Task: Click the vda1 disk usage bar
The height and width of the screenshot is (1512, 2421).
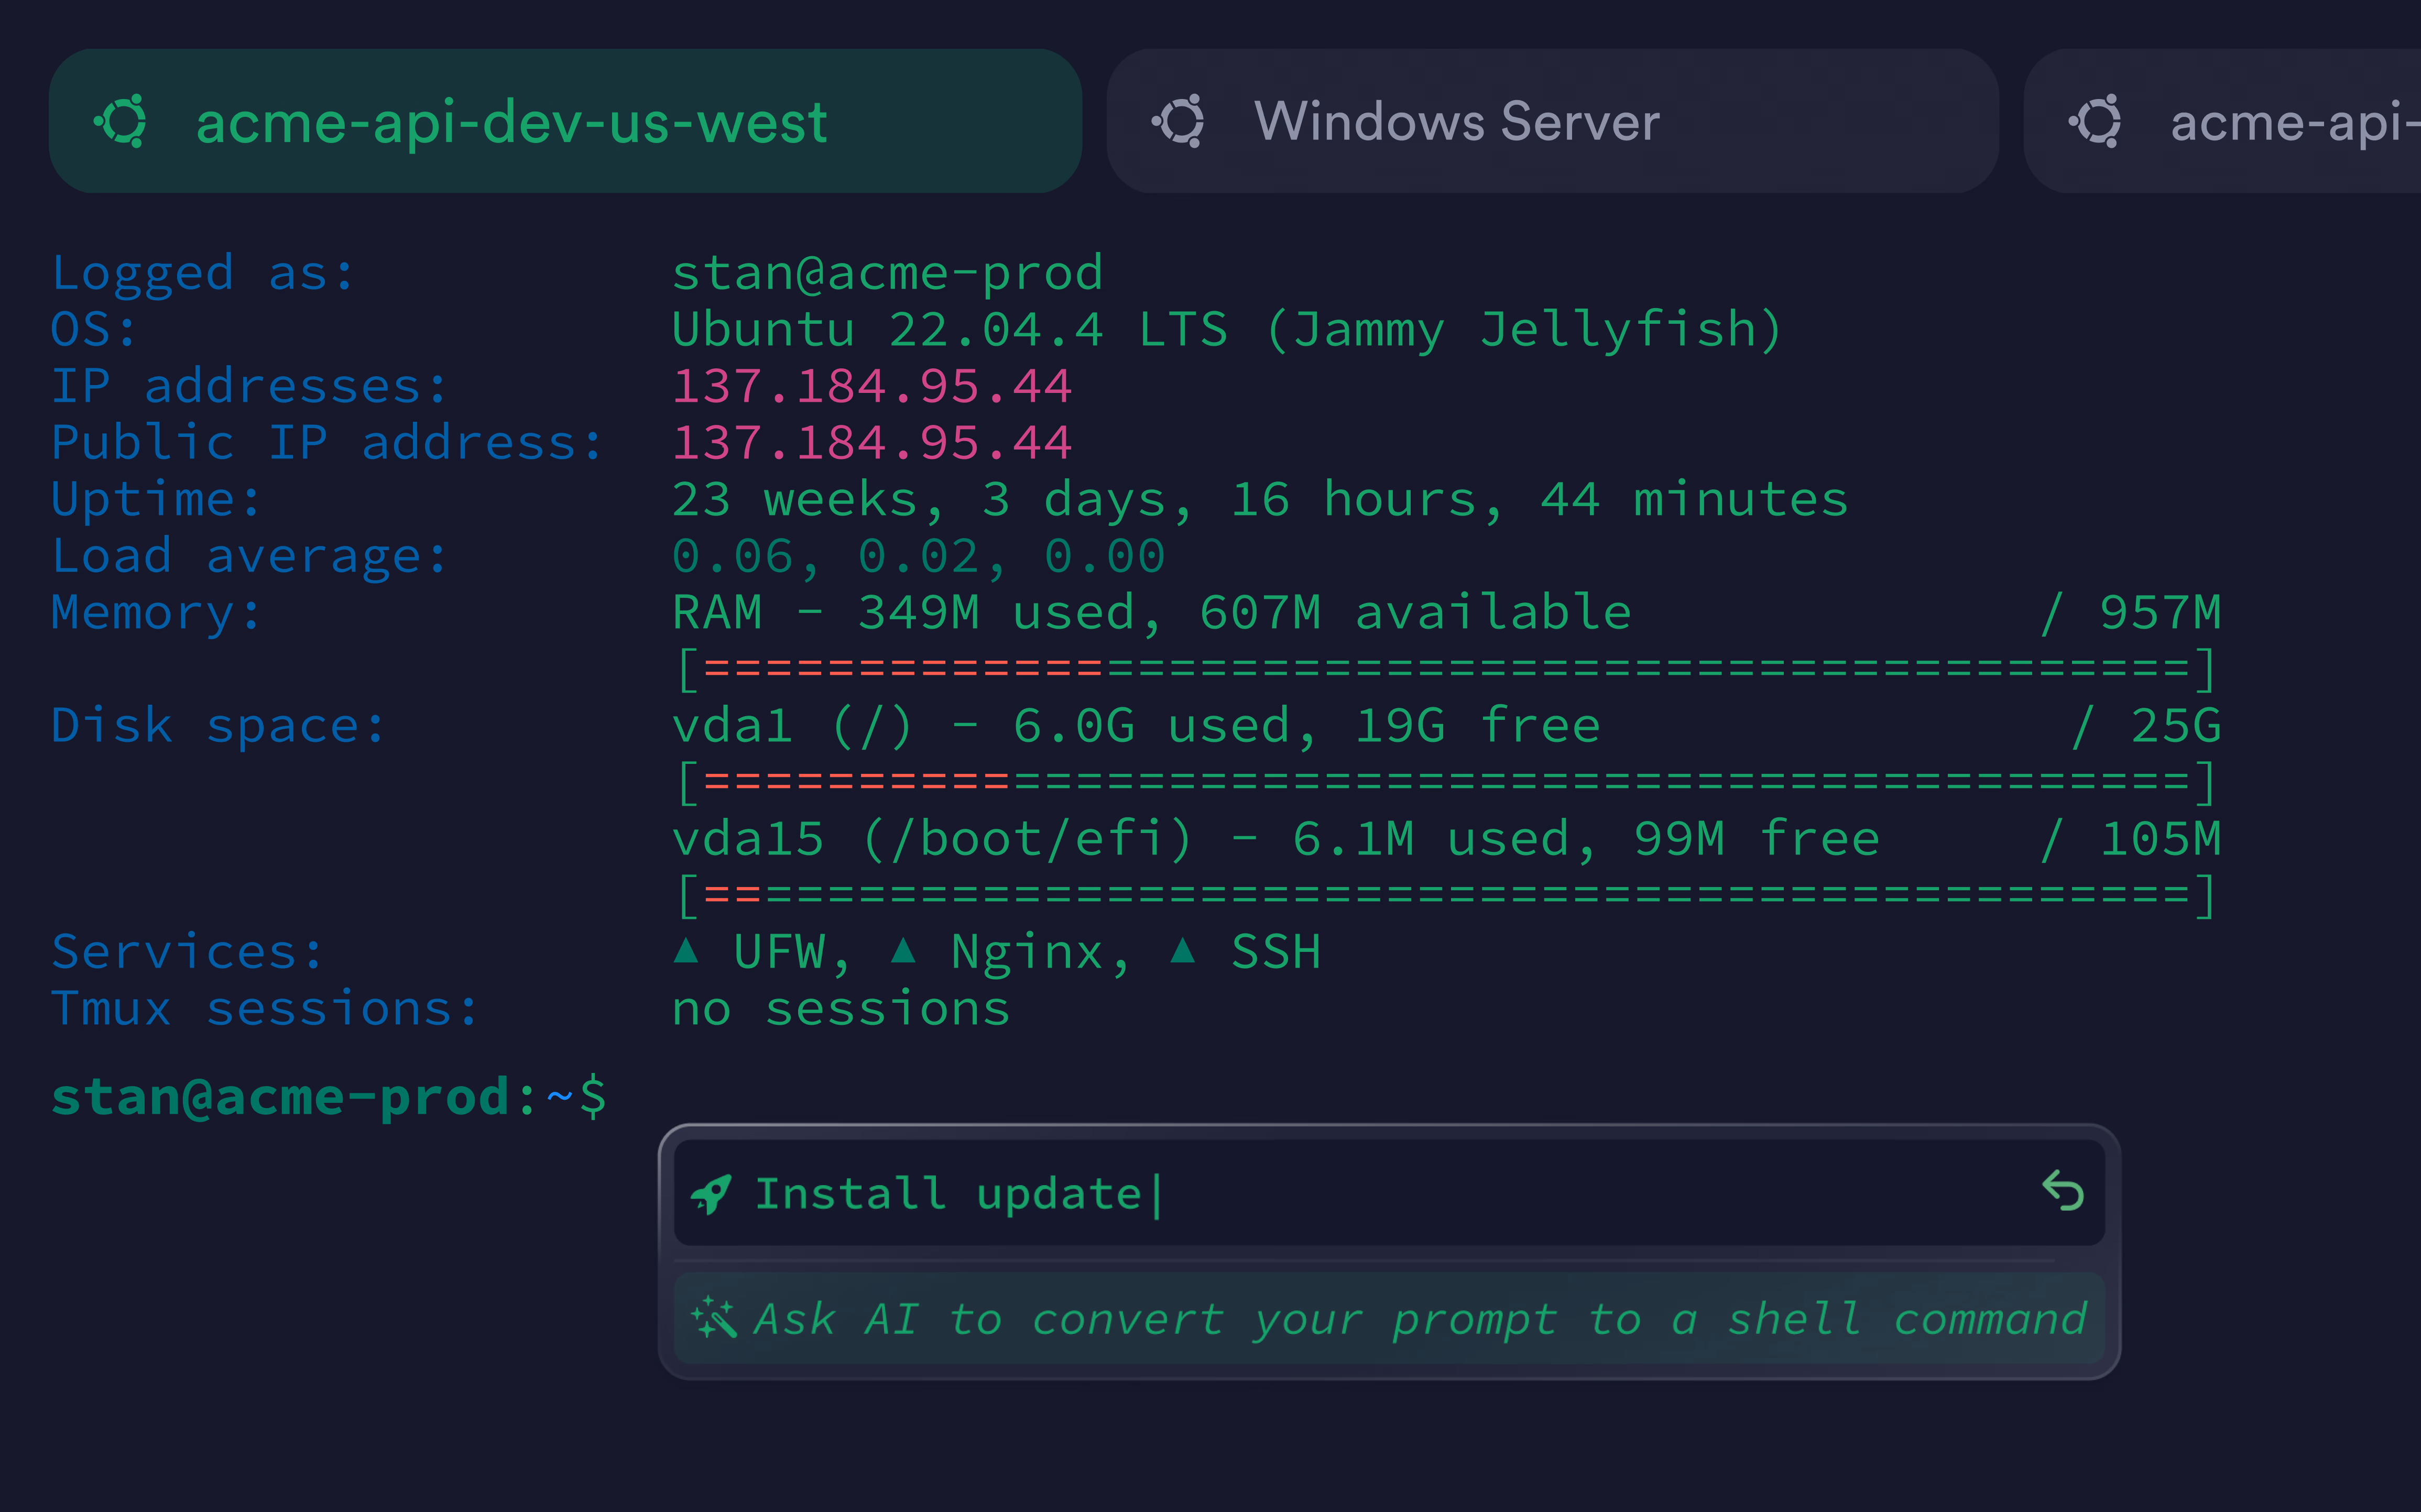Action: (x=1446, y=783)
